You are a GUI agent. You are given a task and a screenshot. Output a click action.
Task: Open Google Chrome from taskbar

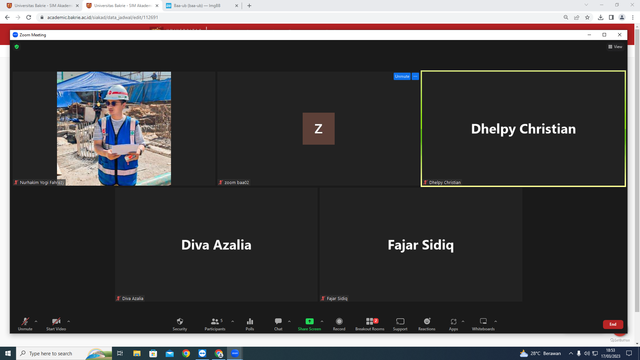coord(186,353)
